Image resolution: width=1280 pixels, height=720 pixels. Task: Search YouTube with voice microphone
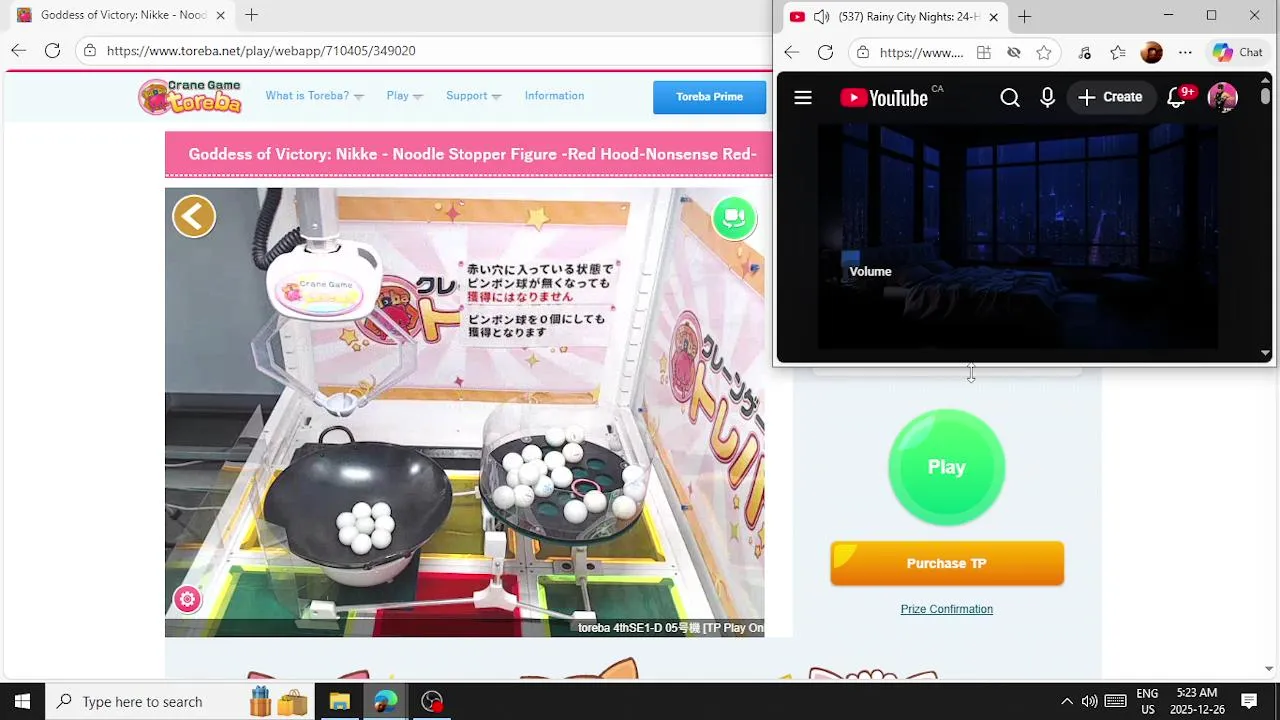[1047, 97]
